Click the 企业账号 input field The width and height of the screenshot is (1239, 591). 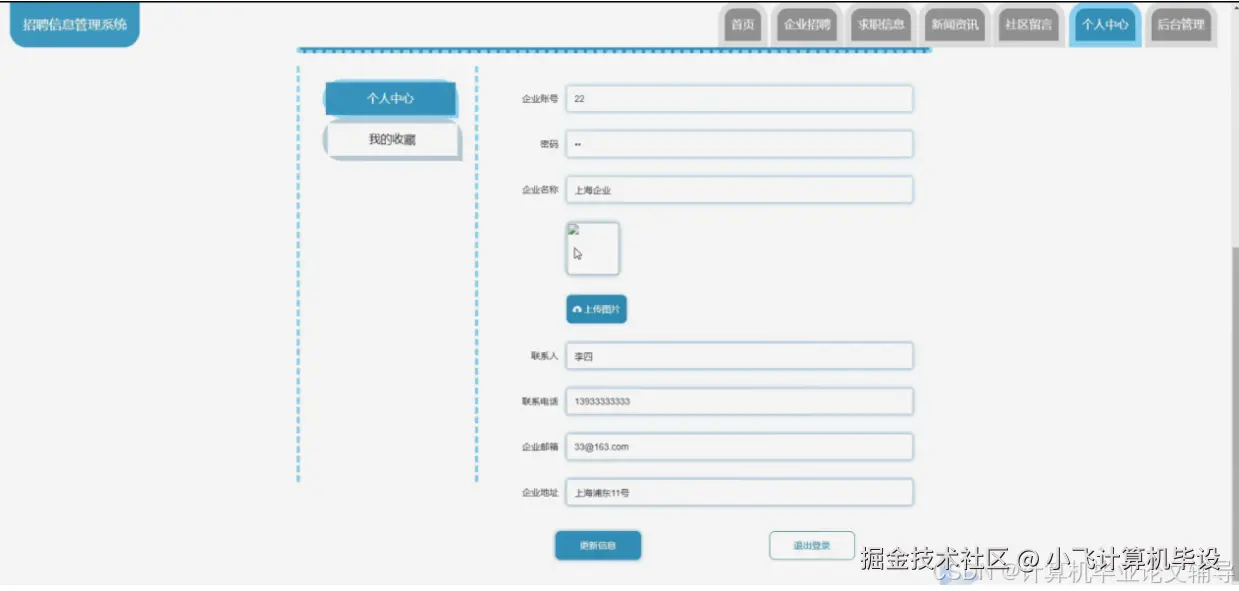[x=739, y=98]
